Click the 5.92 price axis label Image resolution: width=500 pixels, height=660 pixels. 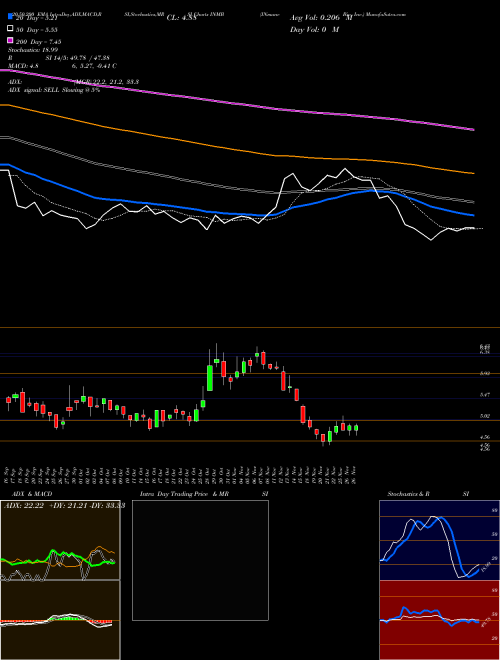pyautogui.click(x=484, y=373)
